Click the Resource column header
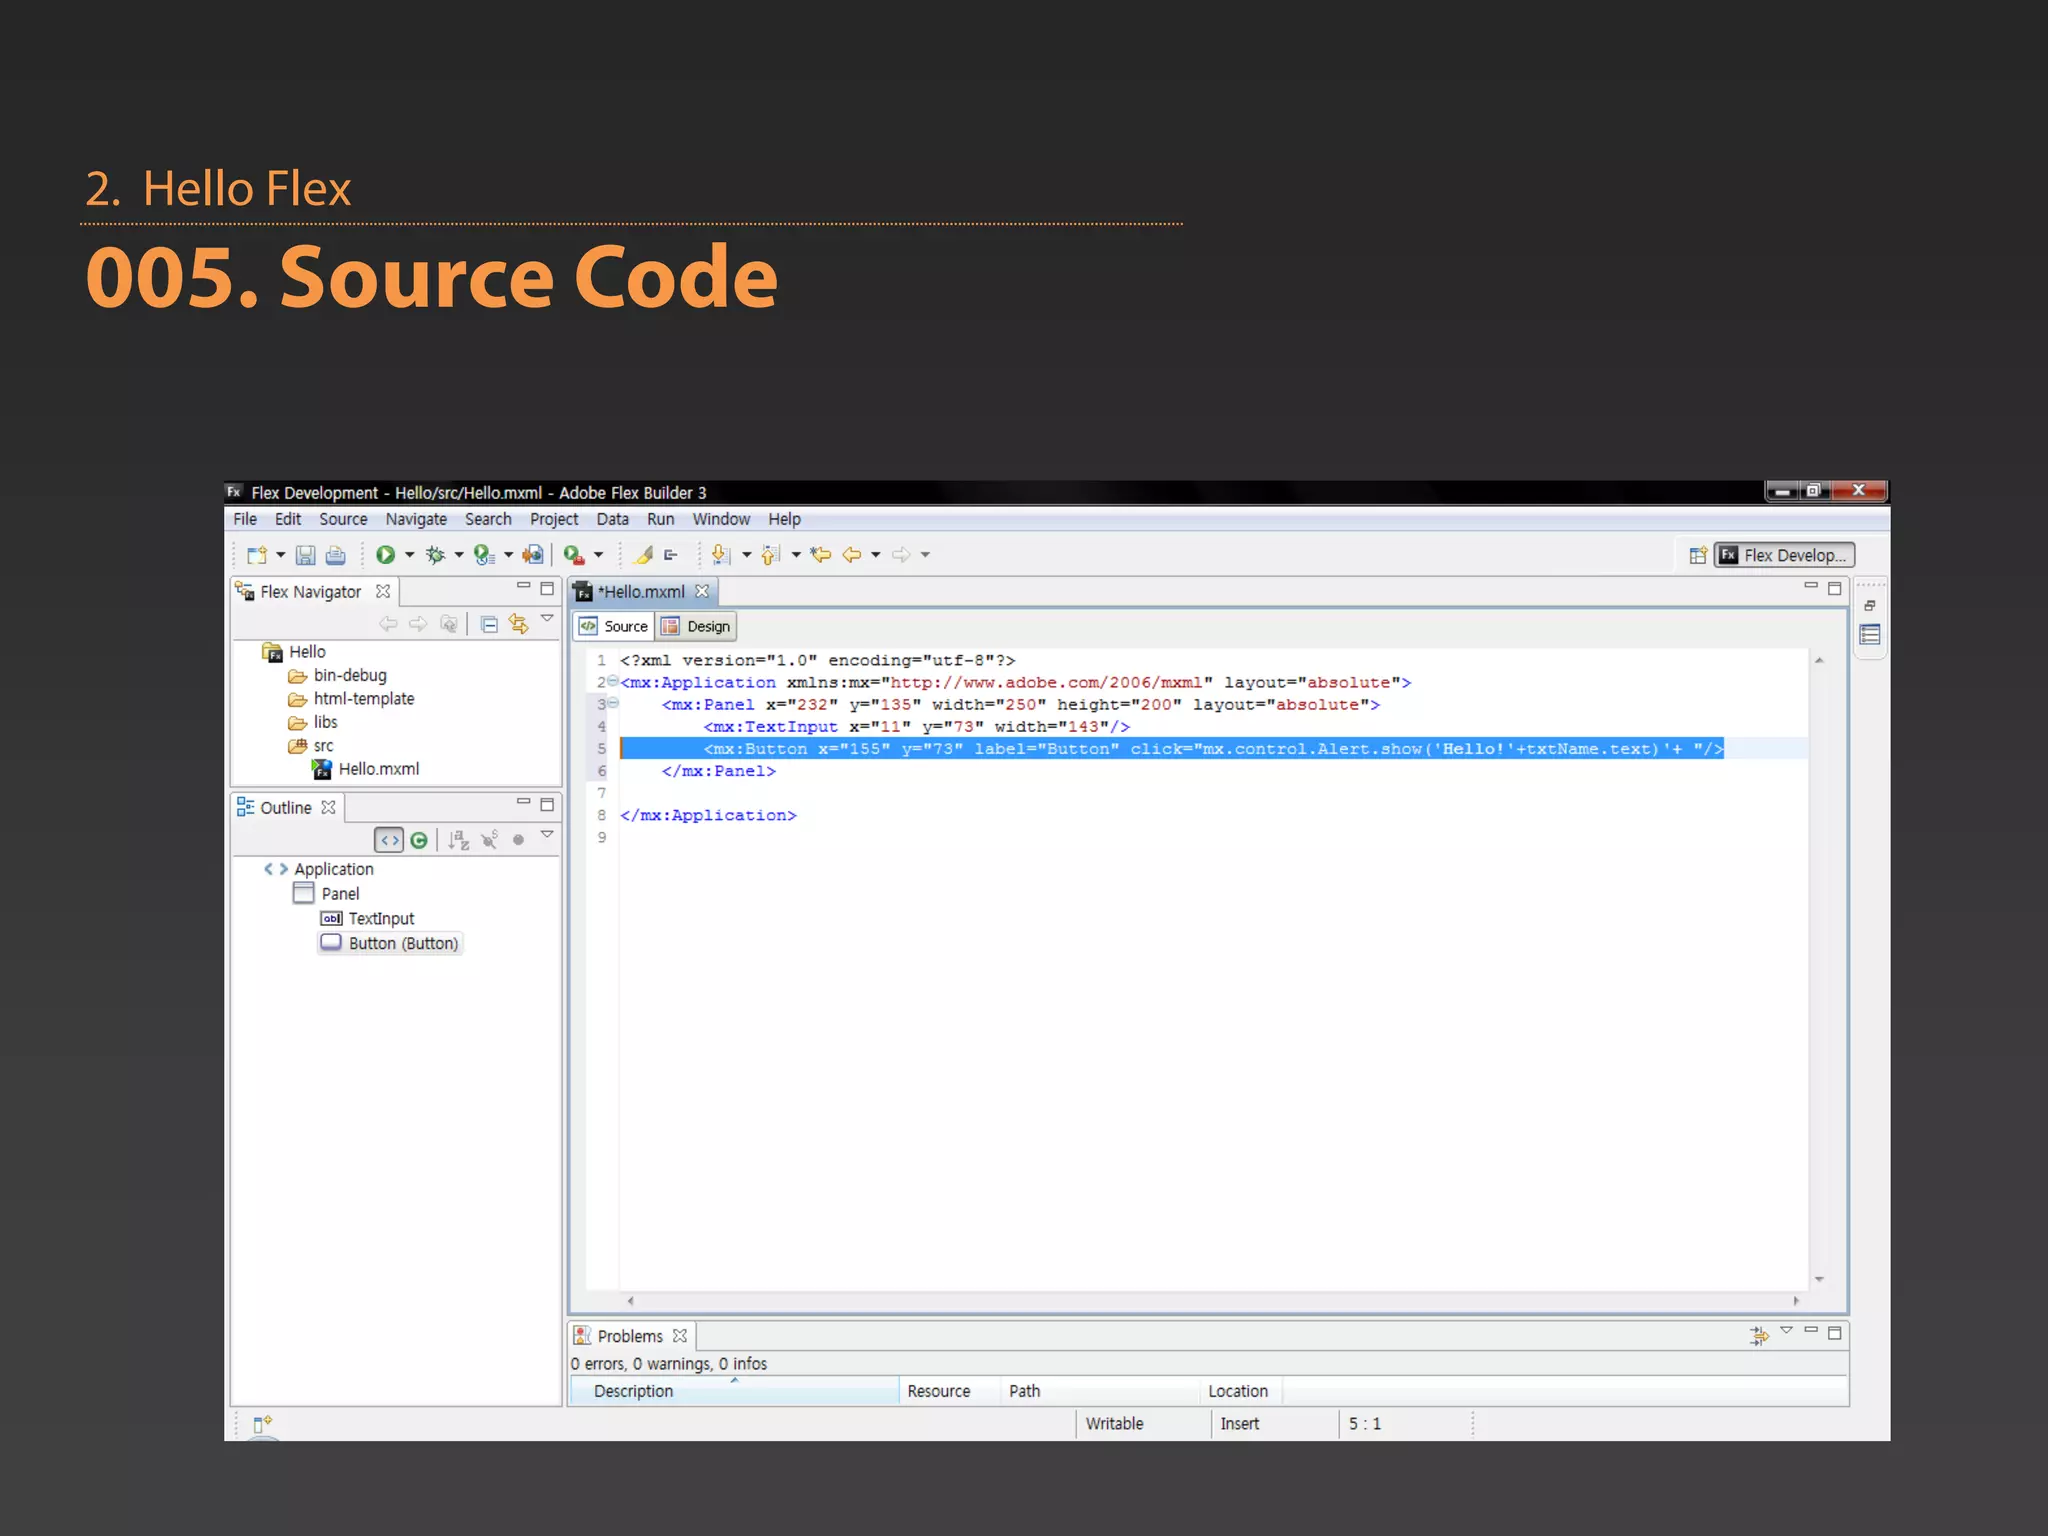The width and height of the screenshot is (2048, 1536). 949,1391
